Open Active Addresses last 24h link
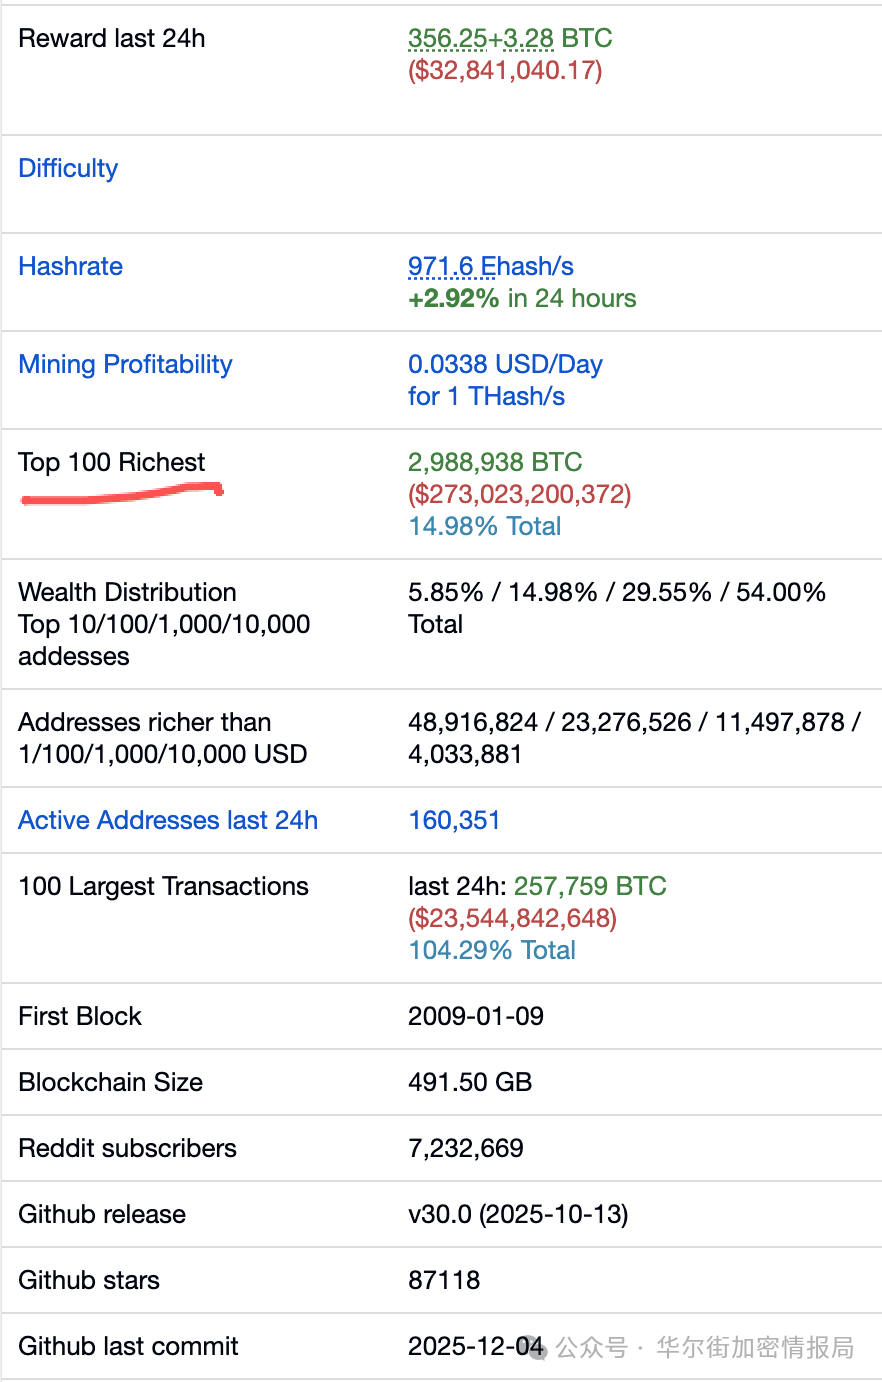Screen dimensions: 882x1382 168,820
